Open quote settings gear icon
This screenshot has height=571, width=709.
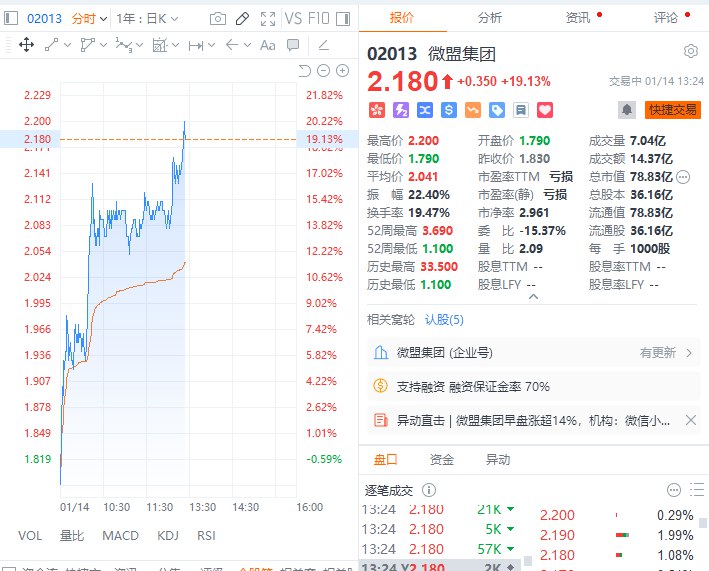tap(690, 51)
